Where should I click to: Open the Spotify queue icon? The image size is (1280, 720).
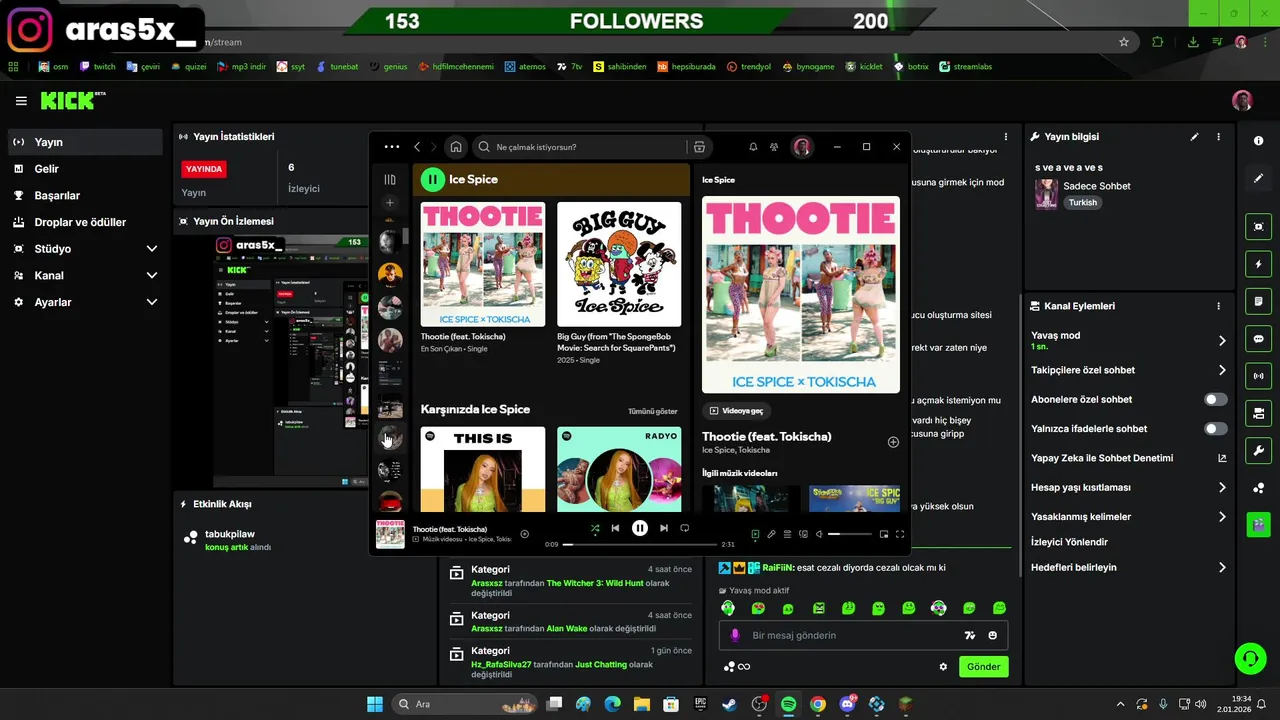[x=787, y=534]
